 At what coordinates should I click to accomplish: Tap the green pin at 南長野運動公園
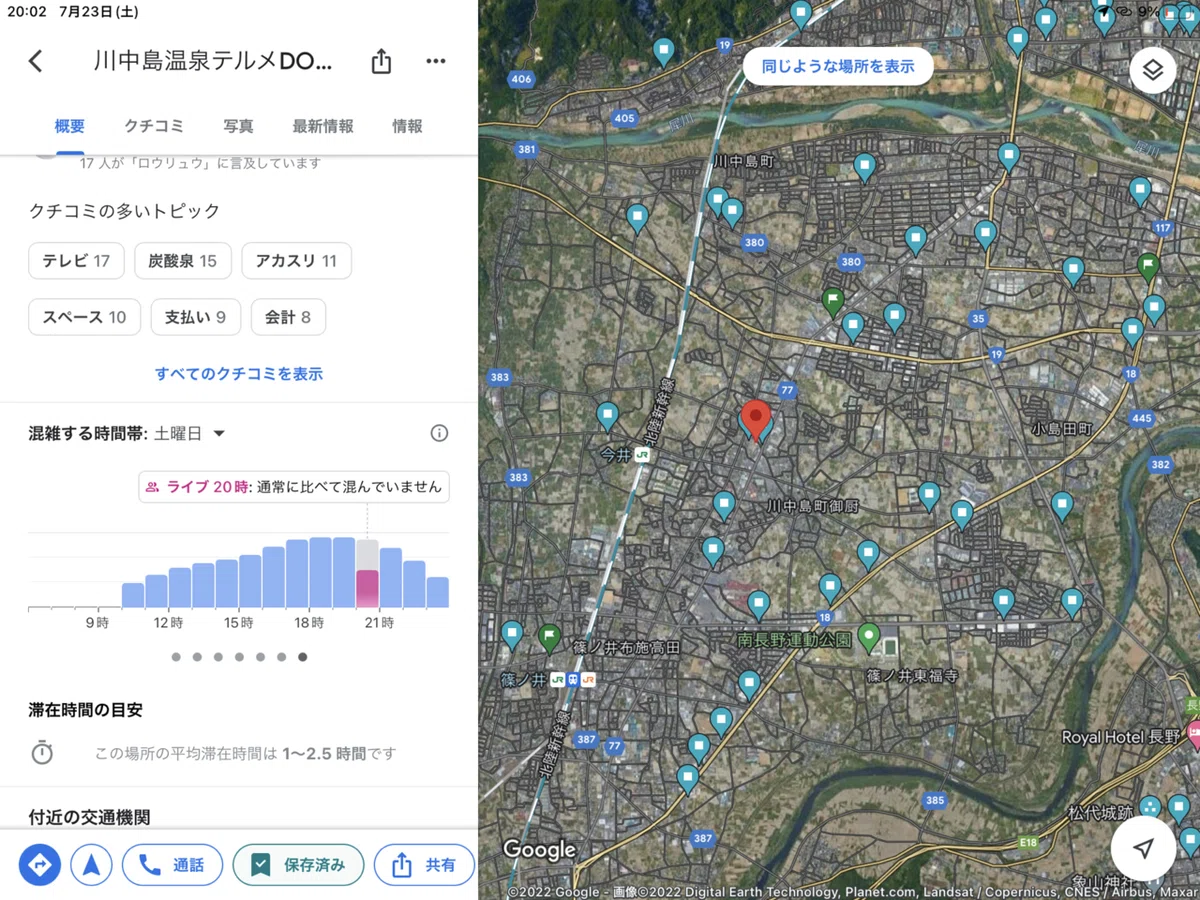[x=869, y=636]
